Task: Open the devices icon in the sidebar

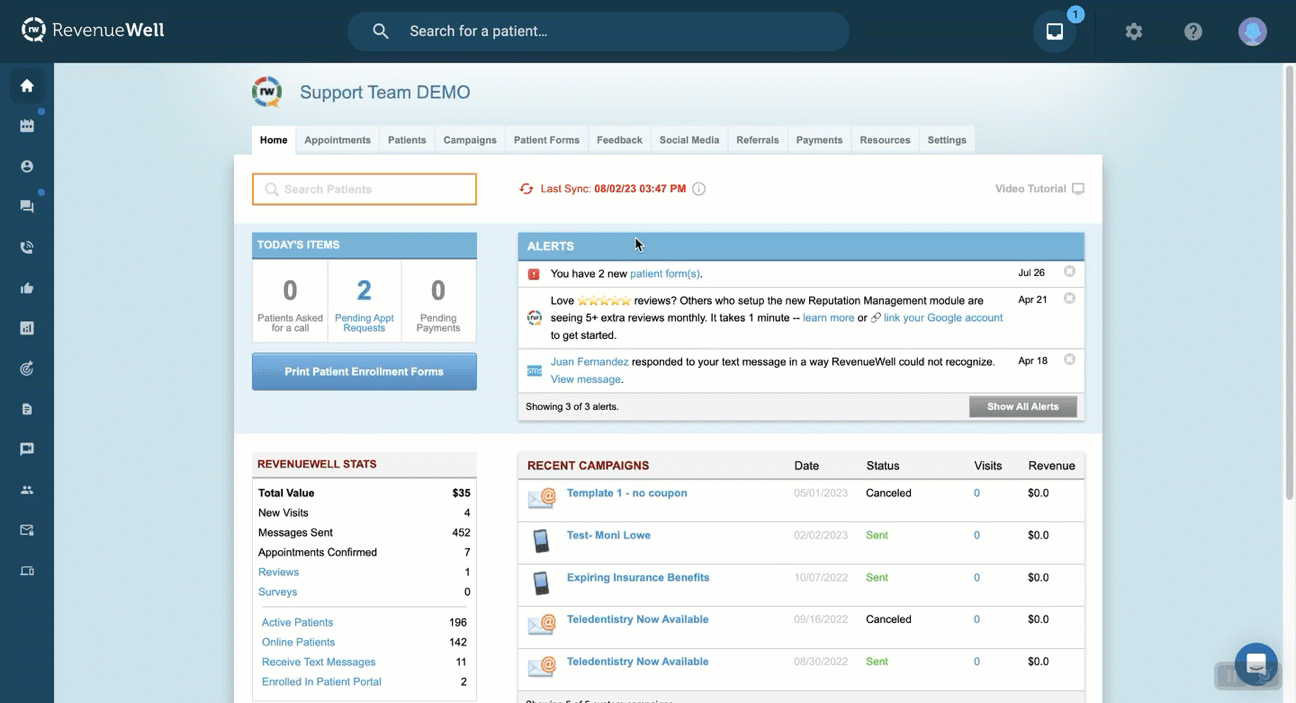Action: click(x=27, y=571)
